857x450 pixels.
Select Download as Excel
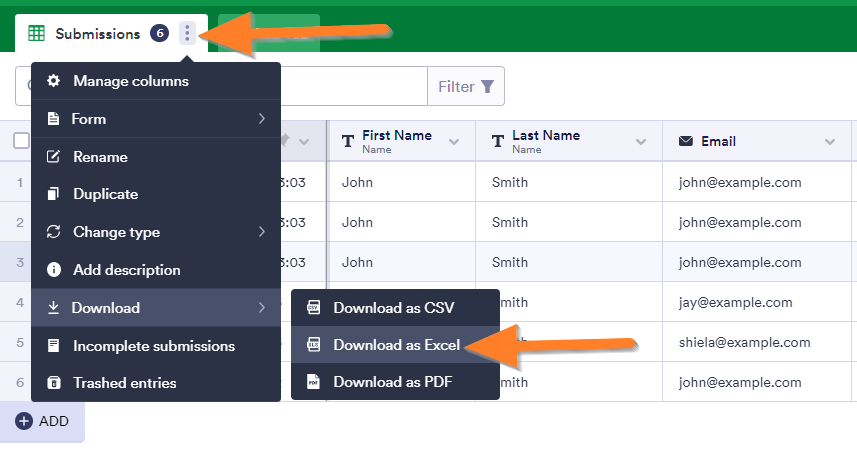click(x=396, y=345)
